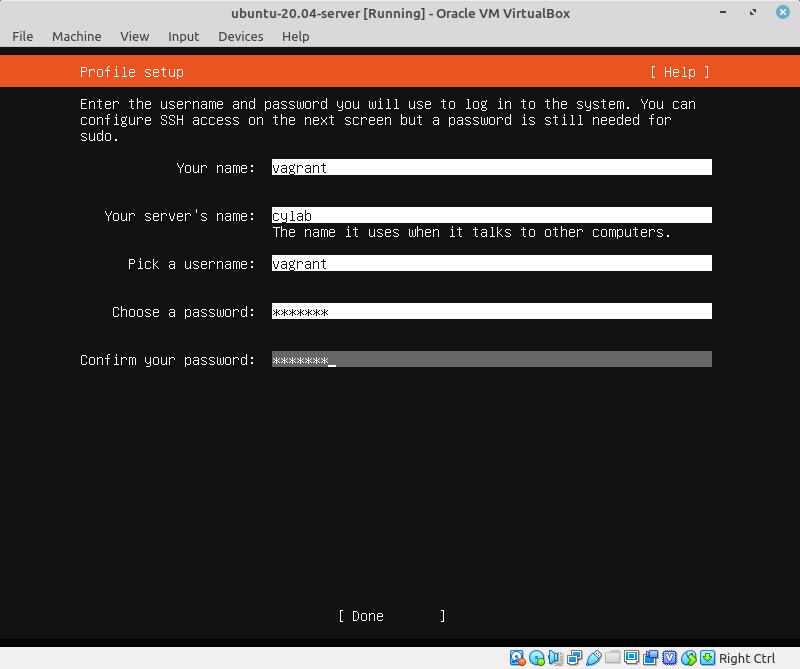Open the network adapter status icon
The width and height of the screenshot is (800, 669).
pos(574,658)
